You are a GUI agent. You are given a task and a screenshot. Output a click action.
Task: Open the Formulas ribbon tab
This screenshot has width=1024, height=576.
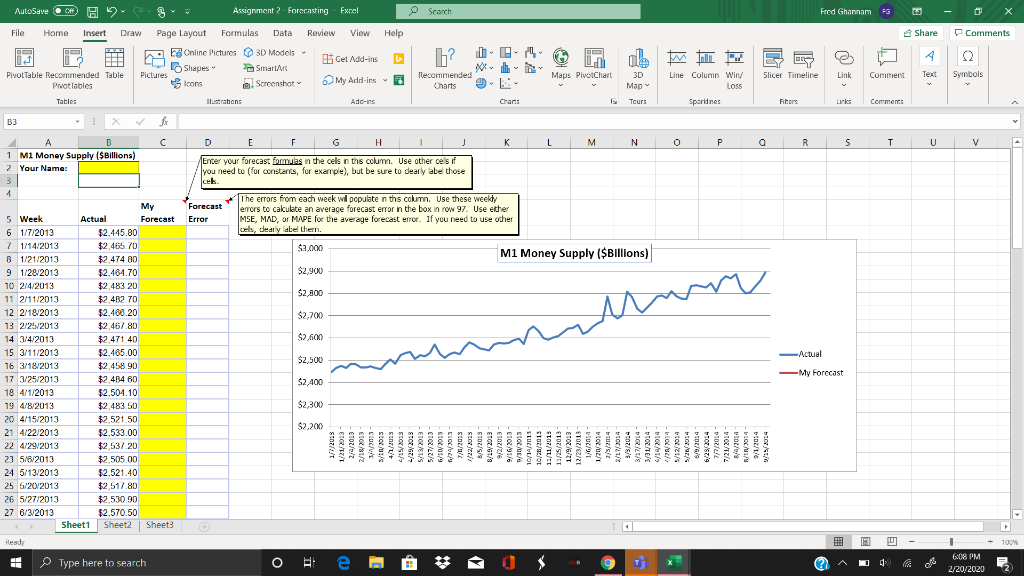click(239, 33)
